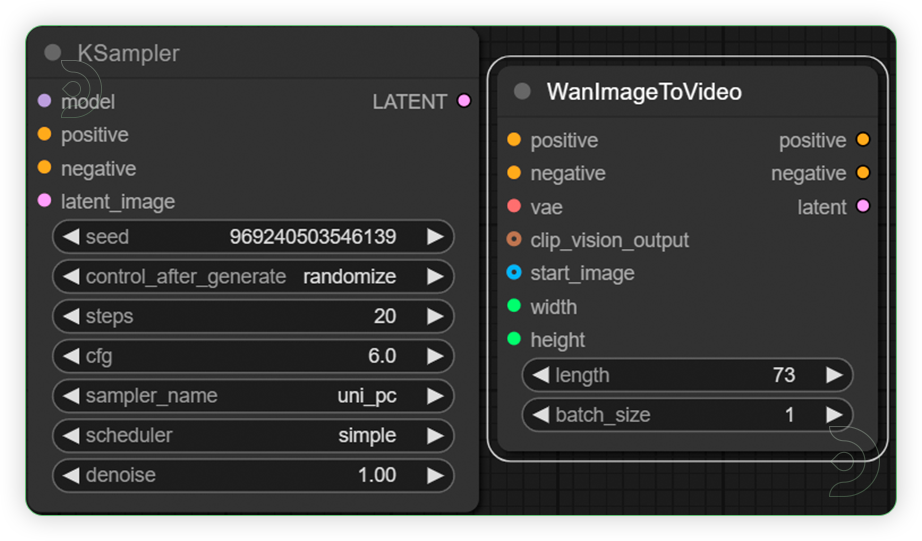Click WanImageToVideo positive input socket
The image size is (922, 541).
[x=514, y=139]
